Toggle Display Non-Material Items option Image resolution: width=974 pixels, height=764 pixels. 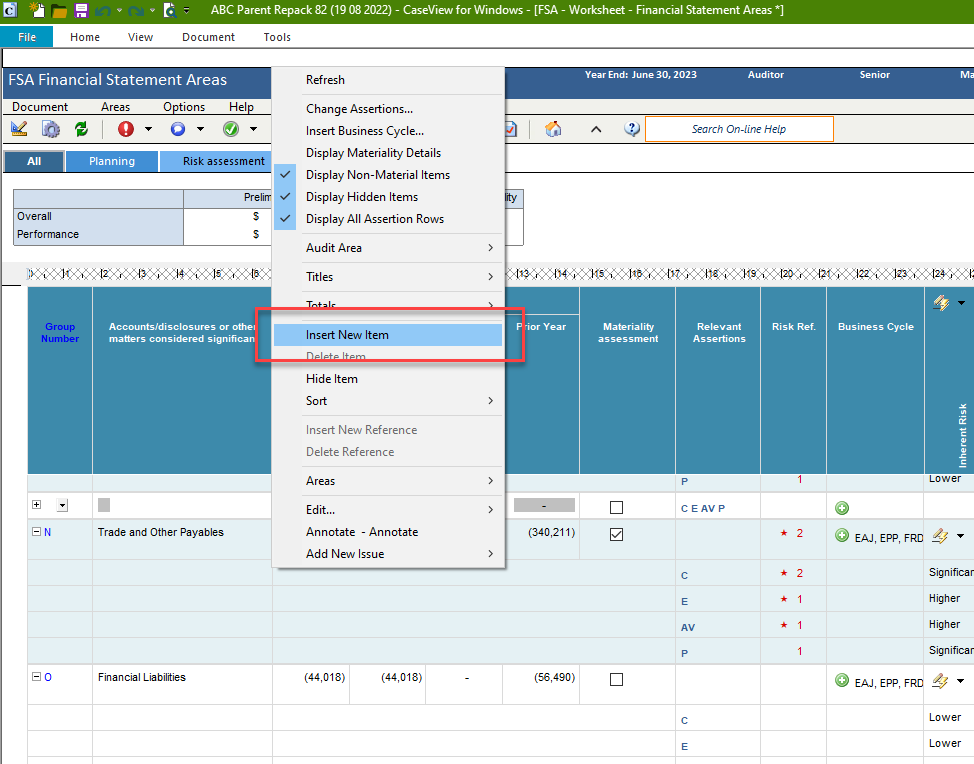(x=388, y=175)
